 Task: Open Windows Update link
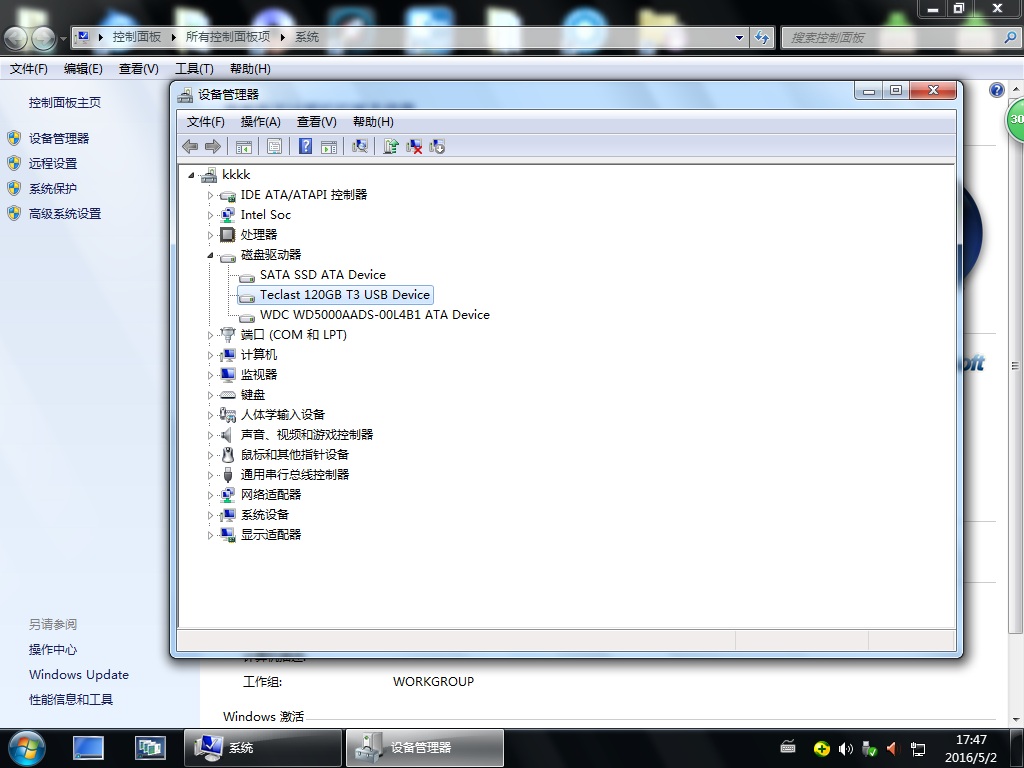[79, 675]
